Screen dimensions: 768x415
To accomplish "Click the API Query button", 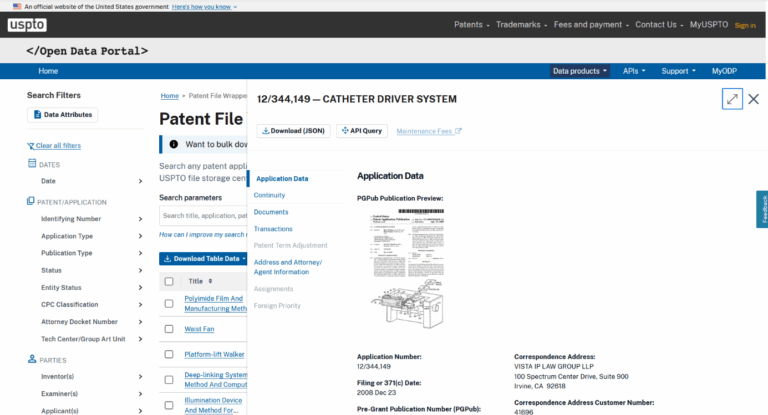I will pyautogui.click(x=362, y=131).
